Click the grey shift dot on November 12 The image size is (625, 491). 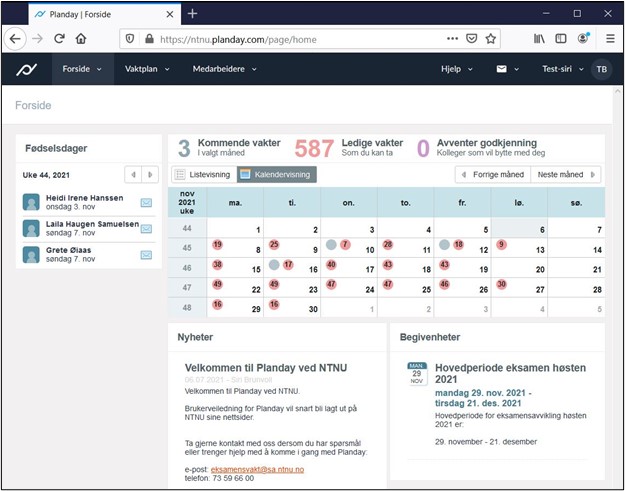(444, 245)
